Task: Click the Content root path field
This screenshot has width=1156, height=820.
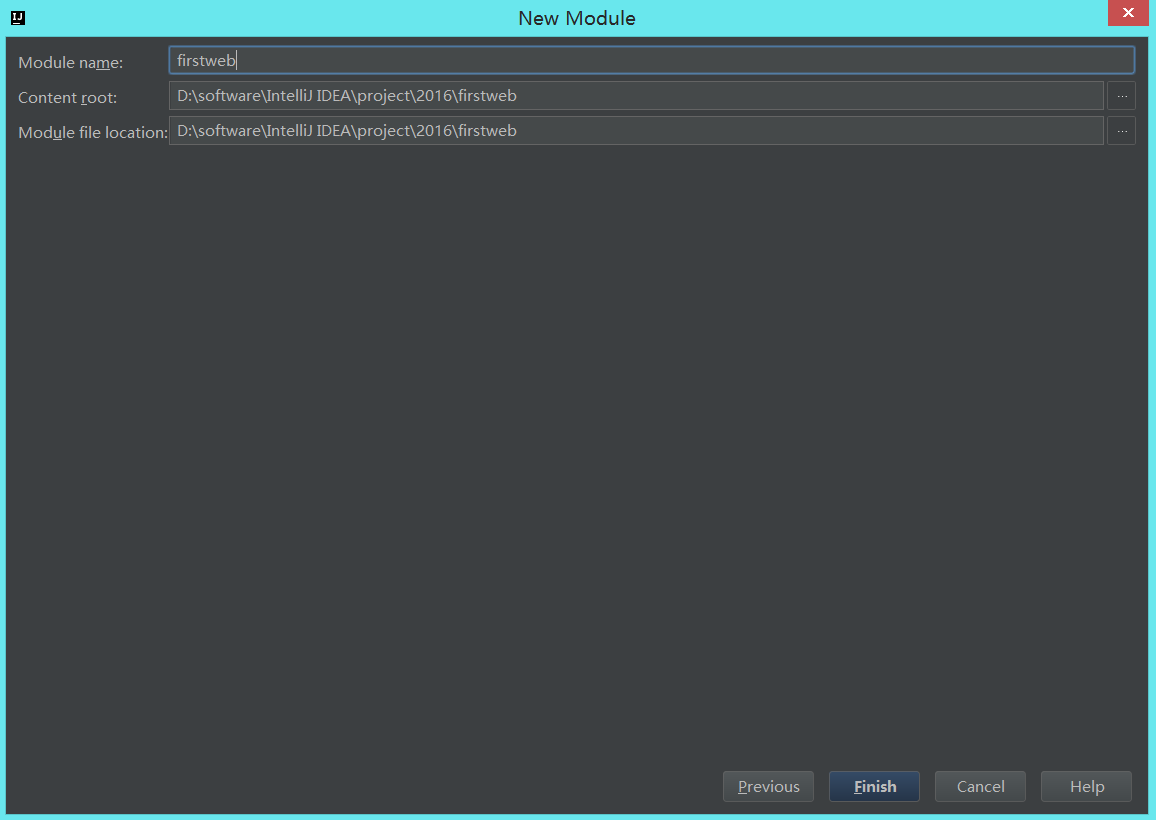Action: tap(636, 96)
